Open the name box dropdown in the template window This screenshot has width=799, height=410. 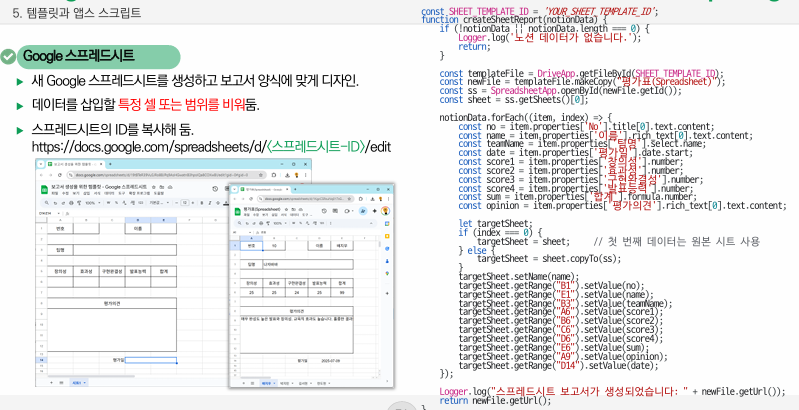[59, 213]
